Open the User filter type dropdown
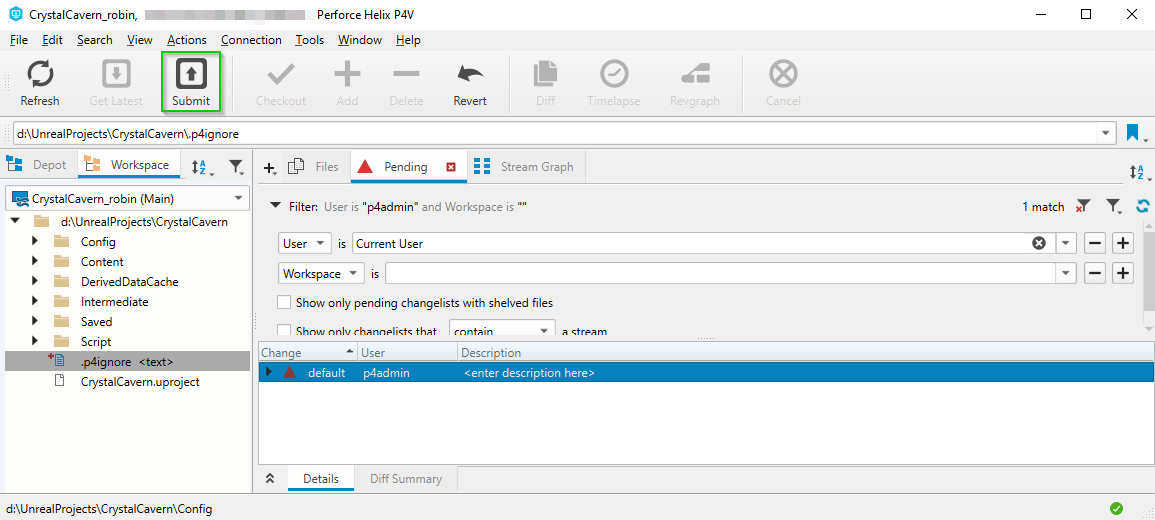This screenshot has height=520, width=1155. pos(305,243)
